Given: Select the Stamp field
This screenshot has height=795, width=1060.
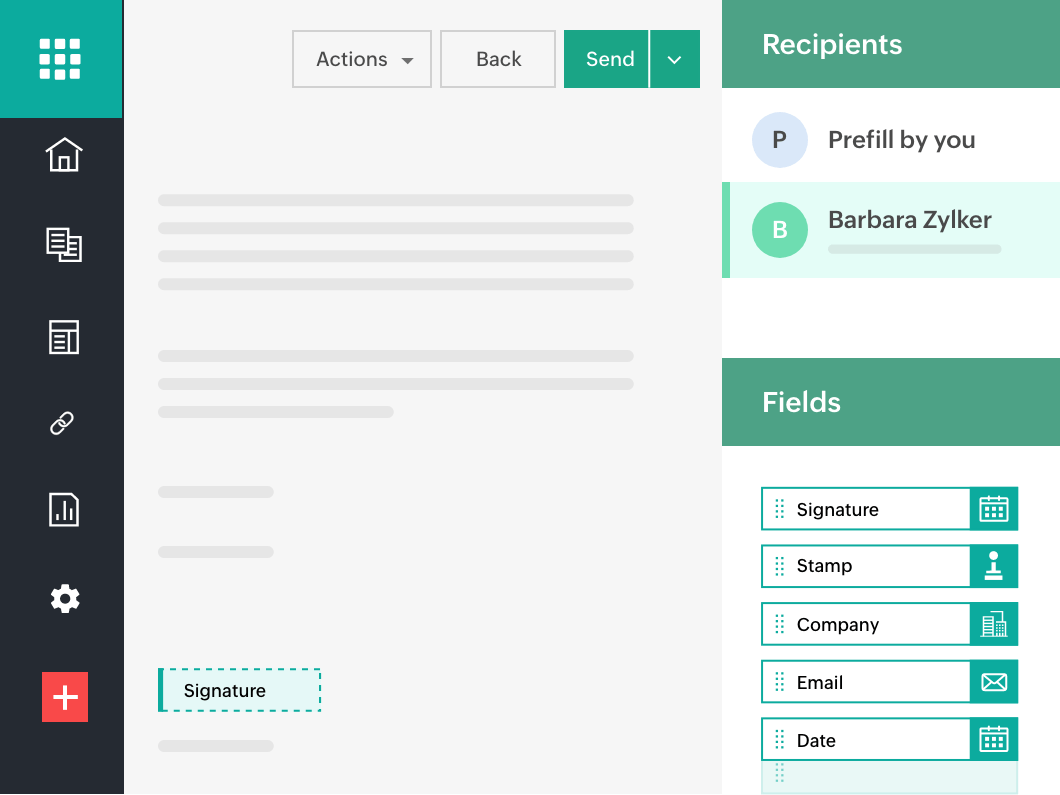Looking at the screenshot, I should click(x=890, y=566).
